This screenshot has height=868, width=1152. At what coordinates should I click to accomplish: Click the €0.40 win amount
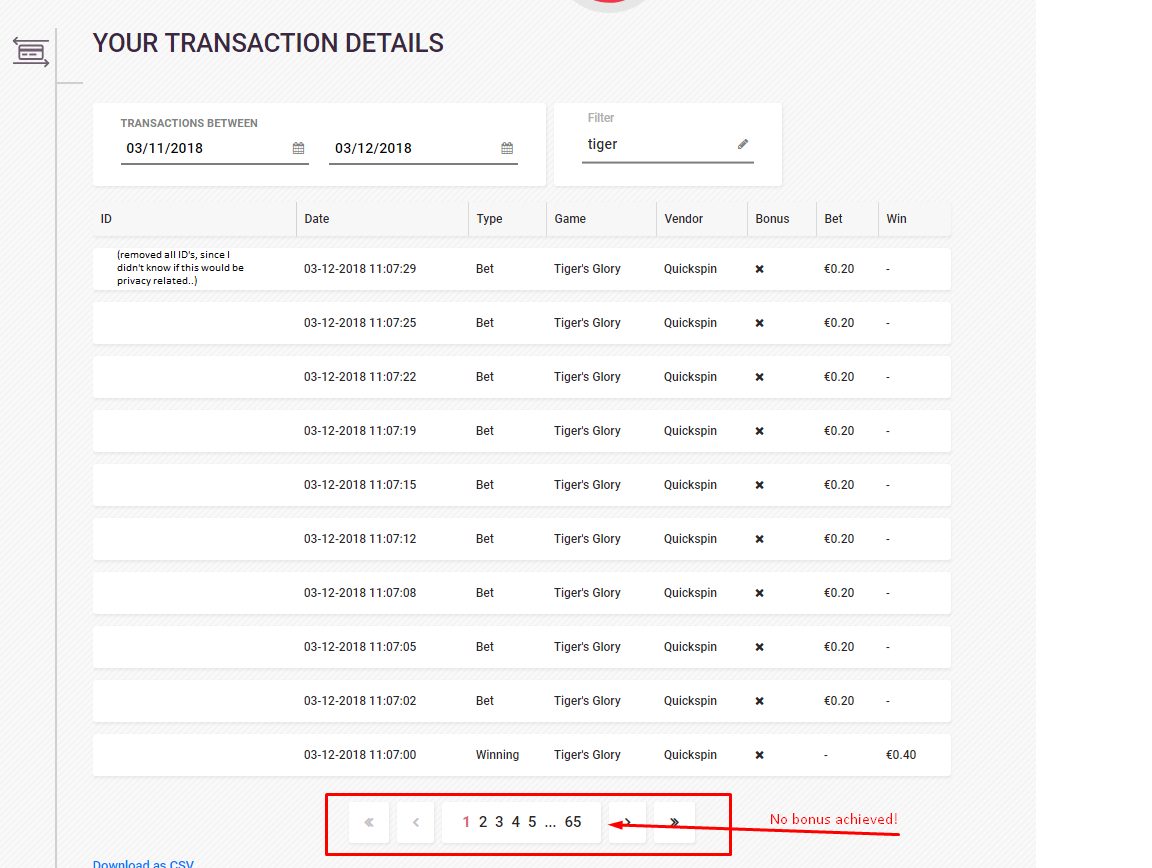[901, 755]
